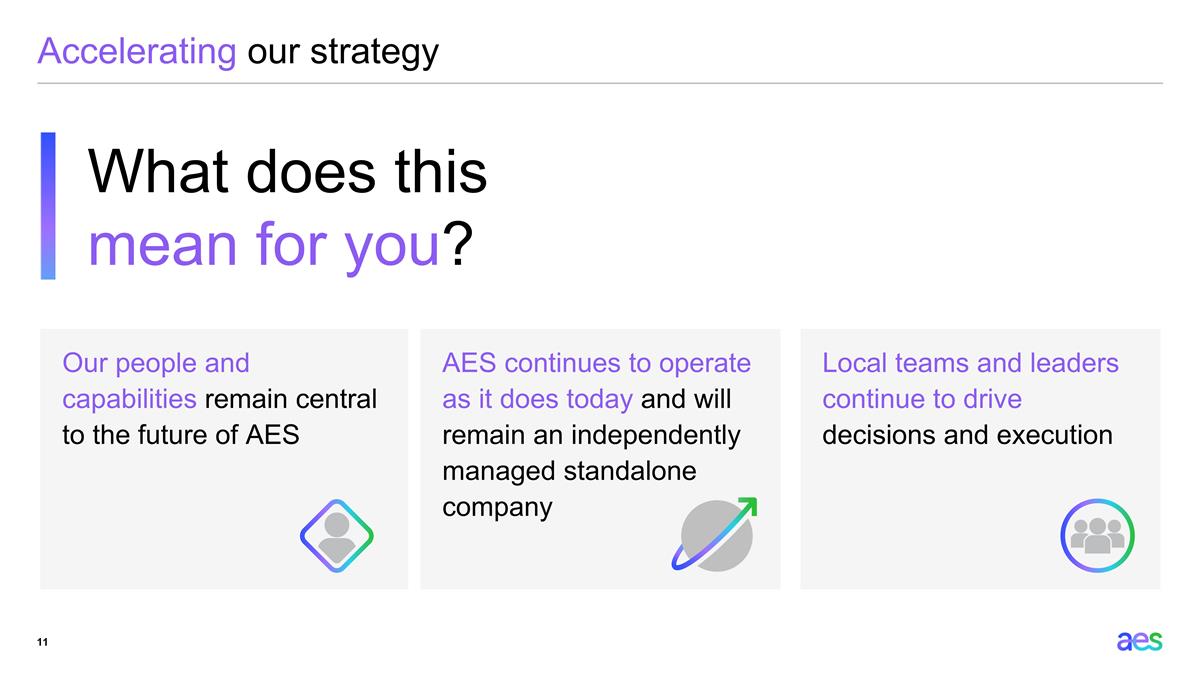Click the "decisions and execution" text
The height and width of the screenshot is (674, 1200).
point(967,435)
